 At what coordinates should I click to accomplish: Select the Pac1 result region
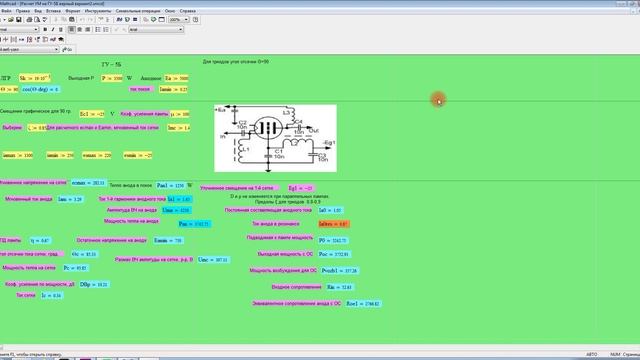click(170, 185)
